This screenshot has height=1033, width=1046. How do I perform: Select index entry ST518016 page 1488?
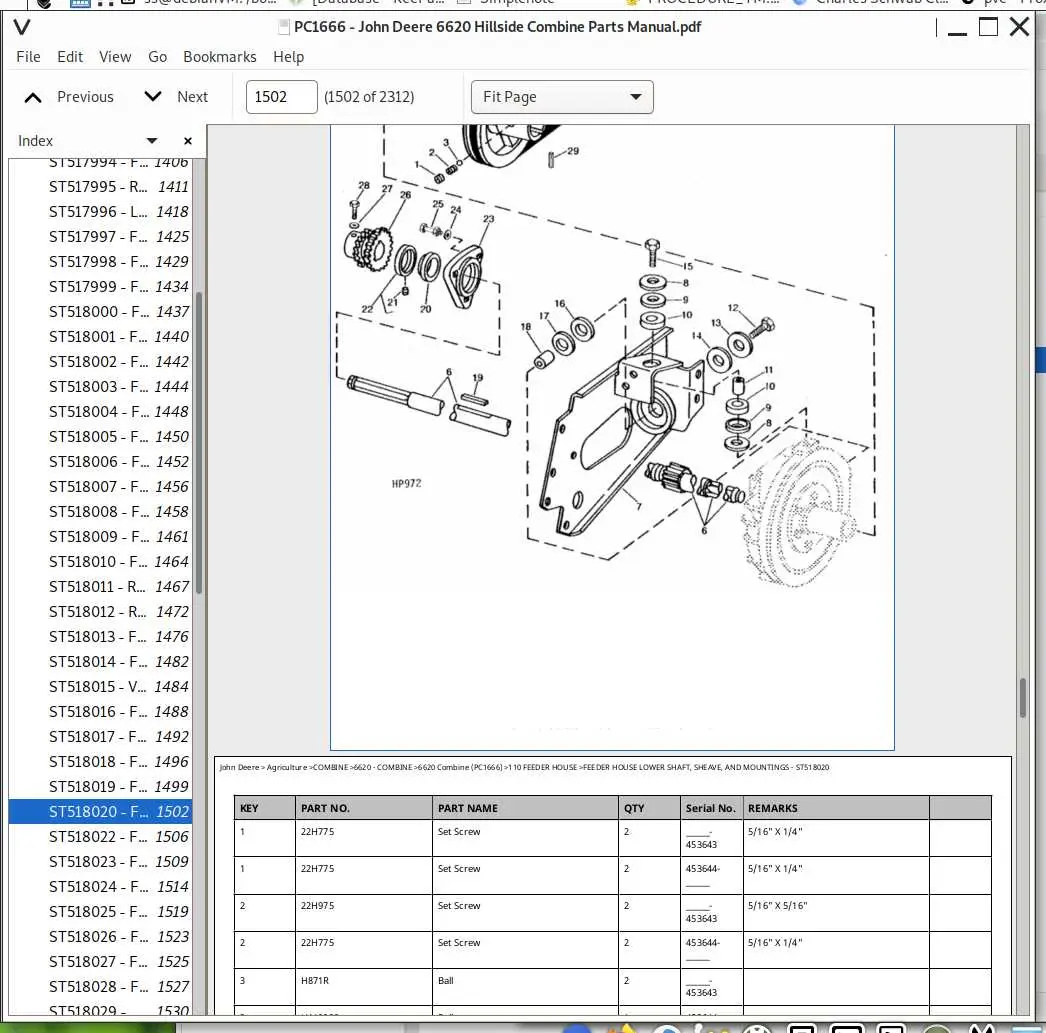tap(100, 712)
